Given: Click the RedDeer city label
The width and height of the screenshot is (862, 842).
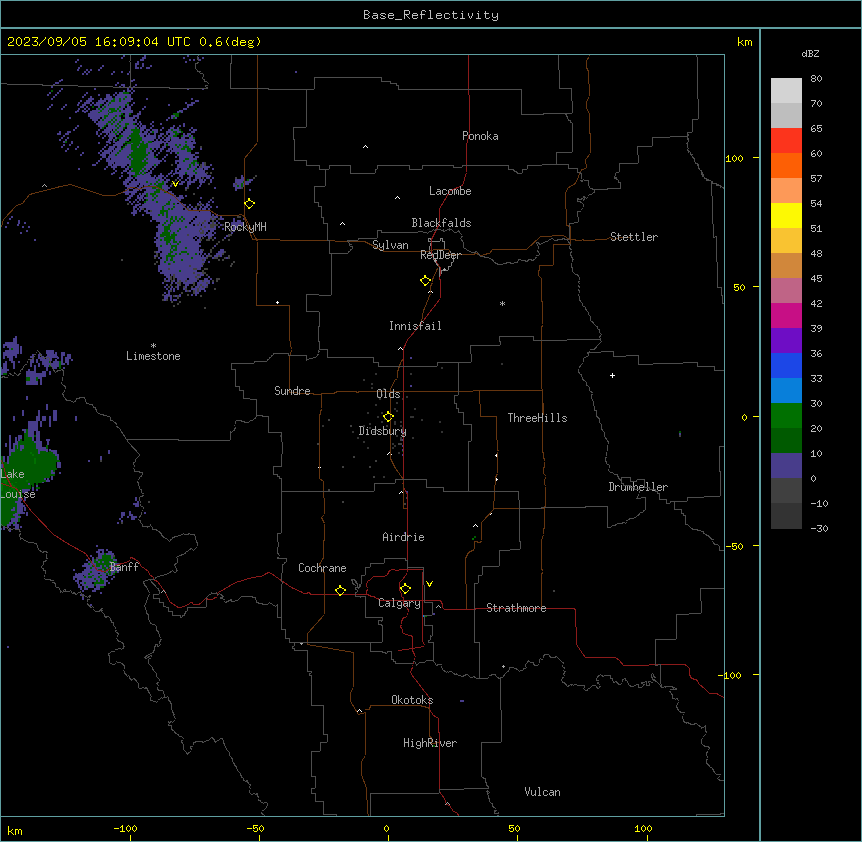Looking at the screenshot, I should (x=440, y=255).
